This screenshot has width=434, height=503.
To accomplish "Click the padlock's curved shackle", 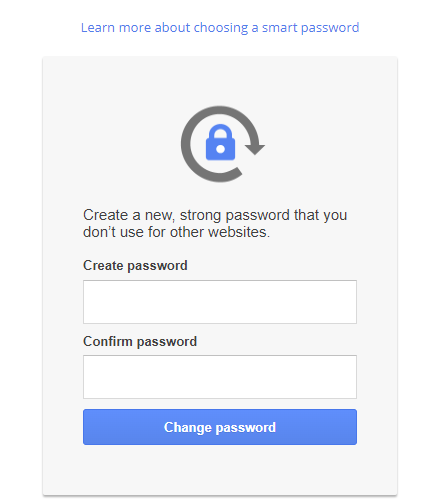I will coord(220,131).
